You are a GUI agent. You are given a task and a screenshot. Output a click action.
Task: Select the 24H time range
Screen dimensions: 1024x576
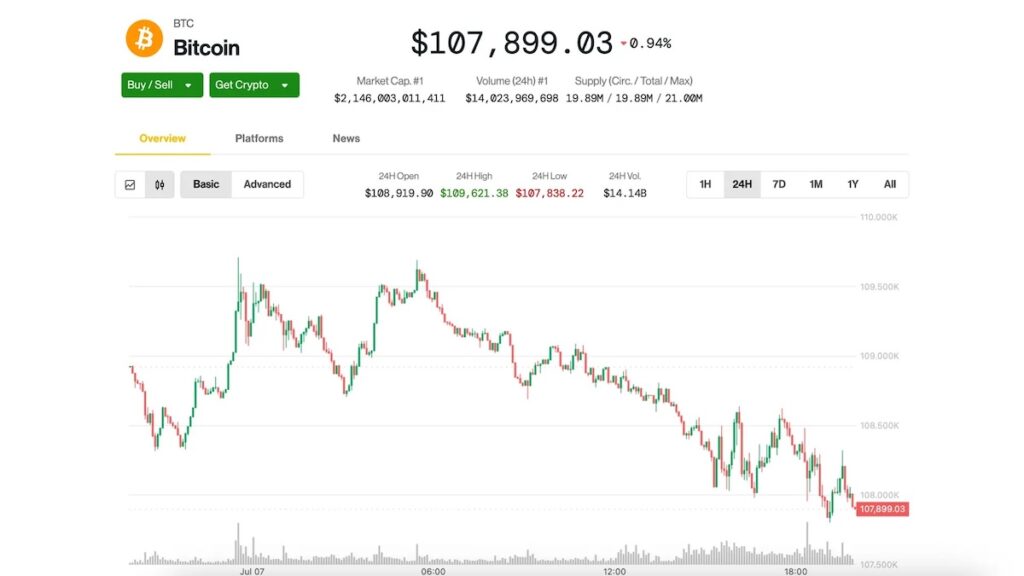[742, 185]
